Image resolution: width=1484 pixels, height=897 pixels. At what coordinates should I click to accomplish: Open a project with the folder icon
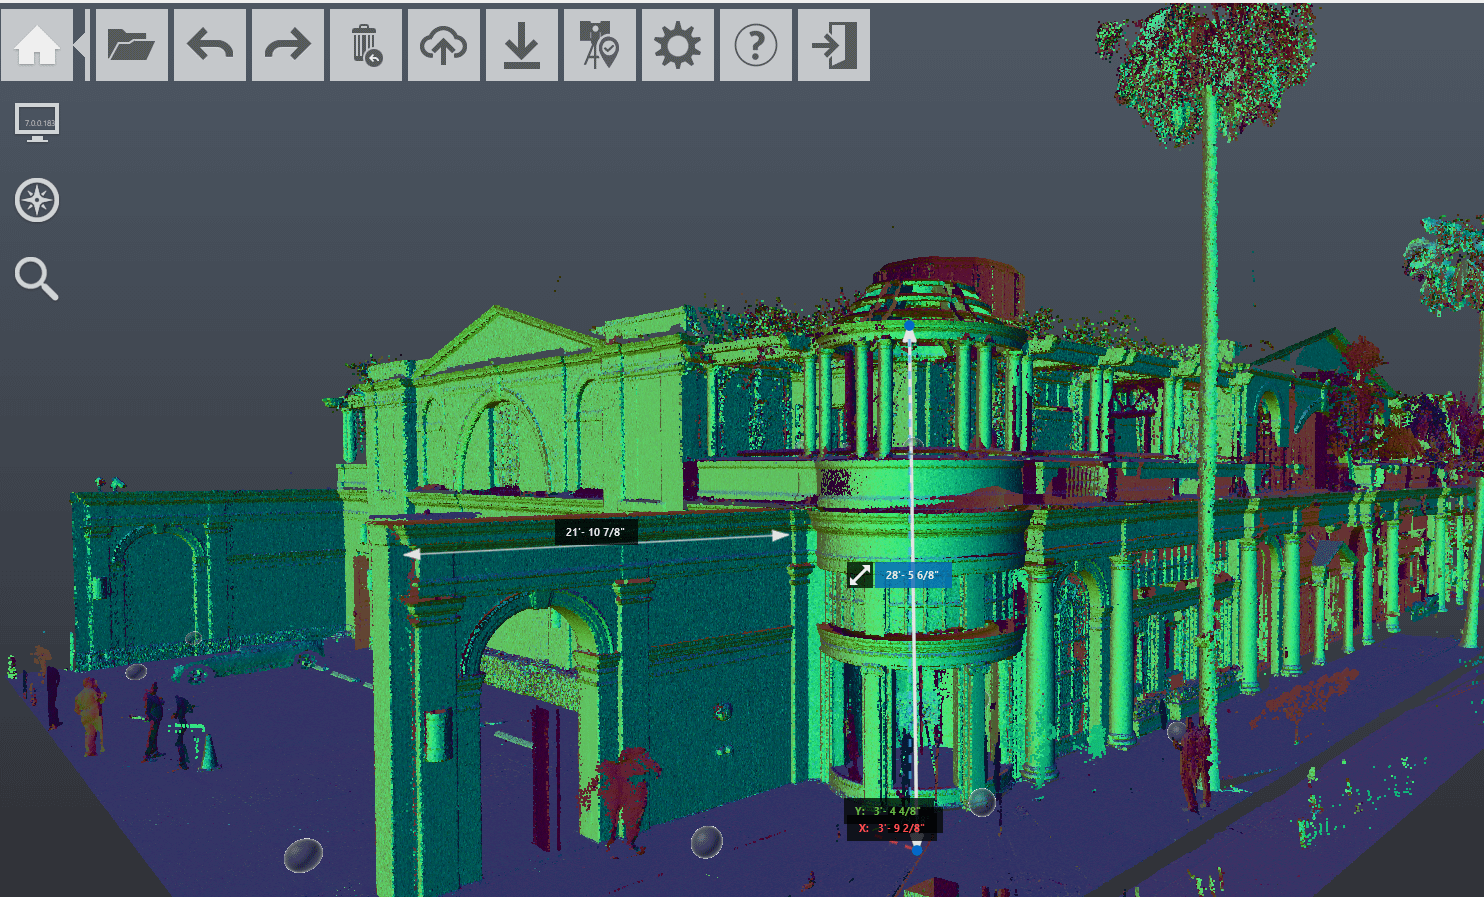[131, 45]
